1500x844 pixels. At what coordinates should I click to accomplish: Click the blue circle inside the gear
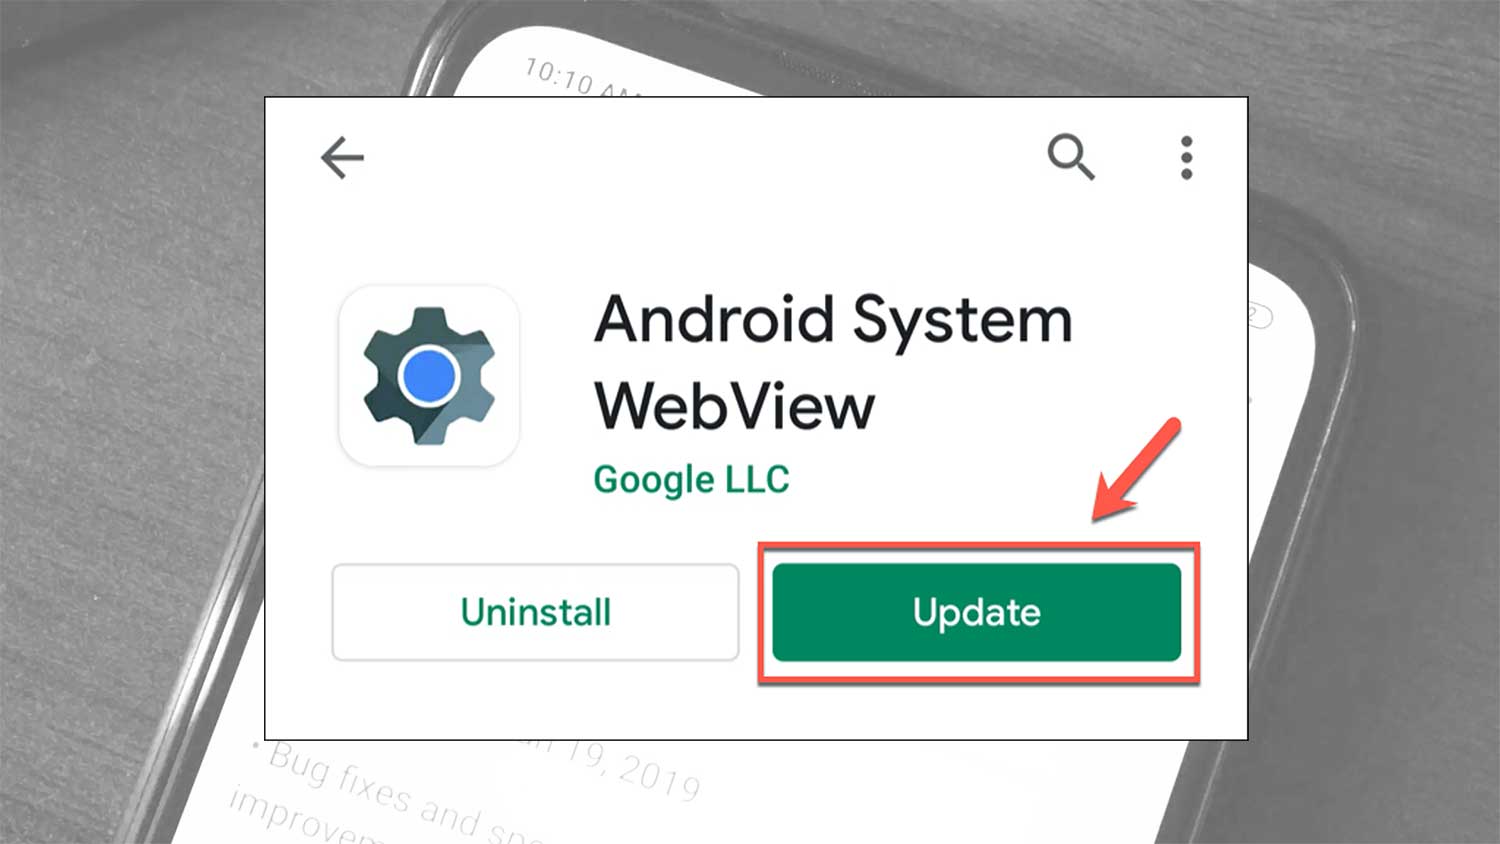429,376
